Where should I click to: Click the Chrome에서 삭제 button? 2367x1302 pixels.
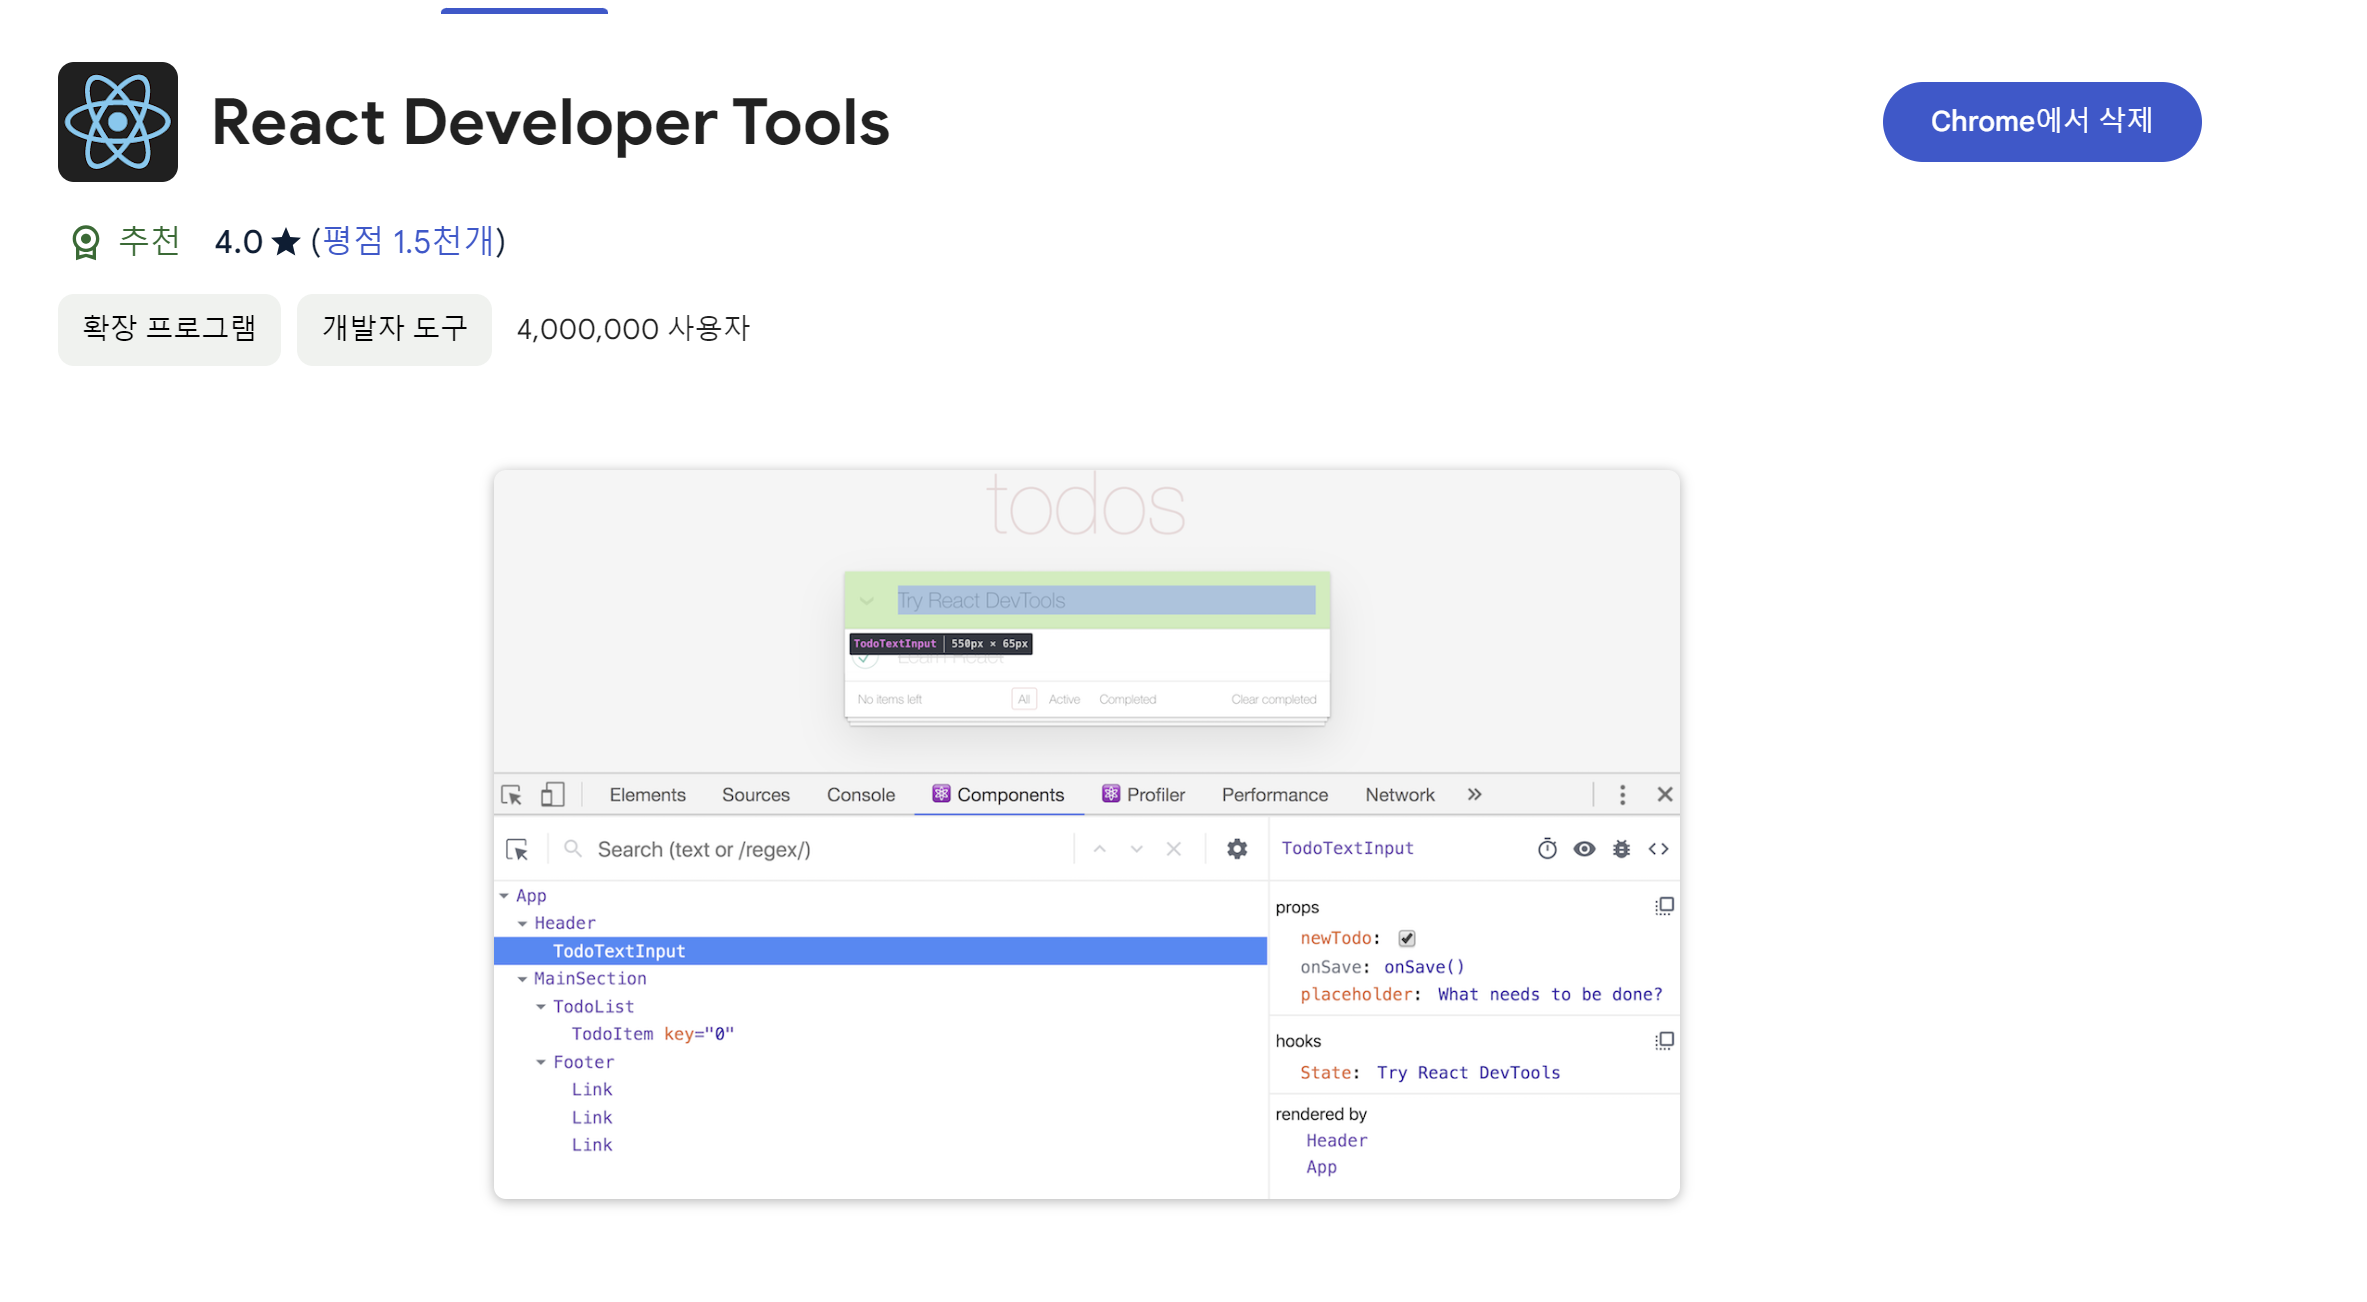tap(2041, 122)
